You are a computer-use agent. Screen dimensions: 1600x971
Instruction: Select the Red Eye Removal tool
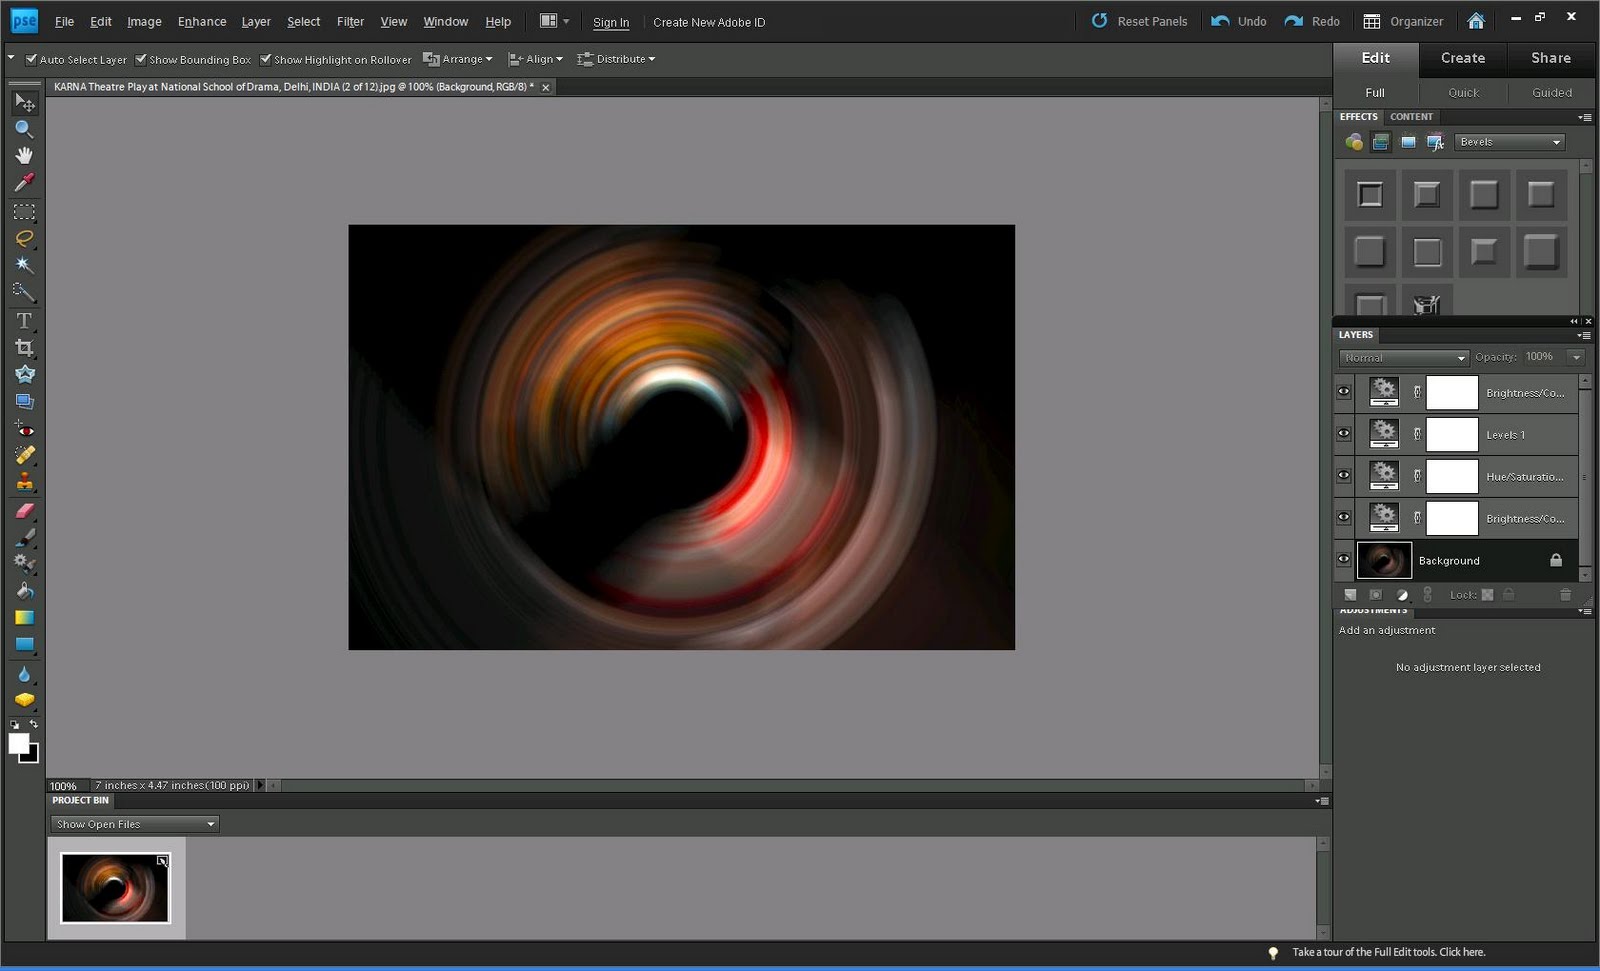pyautogui.click(x=24, y=428)
